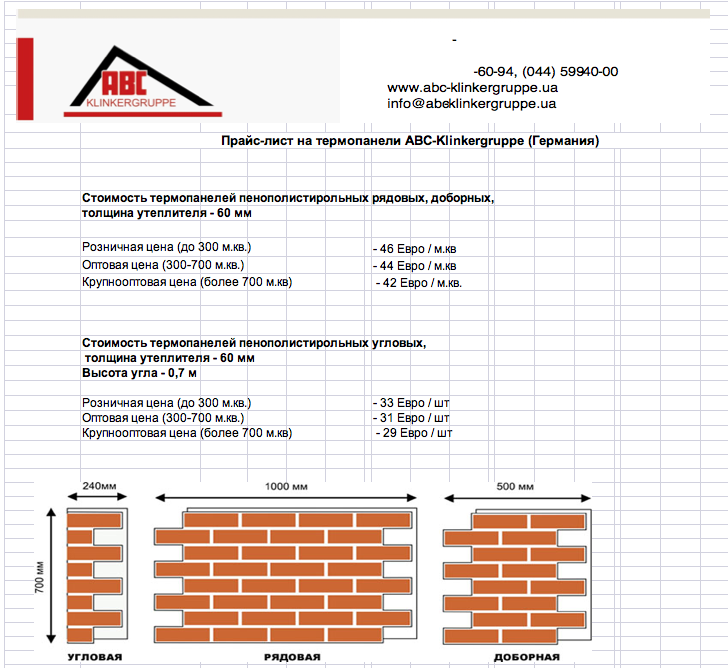The image size is (728, 668).
Task: Select the price '- 46 Евро / м.кв'
Action: click(x=415, y=249)
